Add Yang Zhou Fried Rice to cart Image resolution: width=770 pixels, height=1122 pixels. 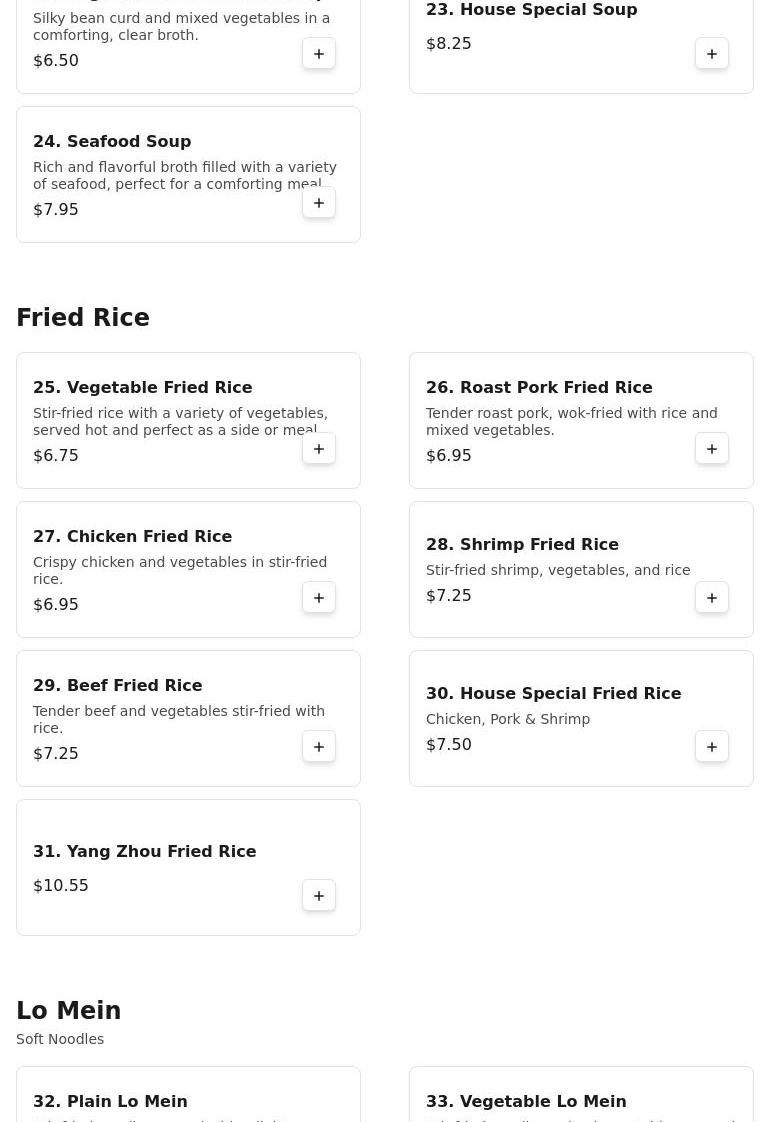(x=319, y=895)
